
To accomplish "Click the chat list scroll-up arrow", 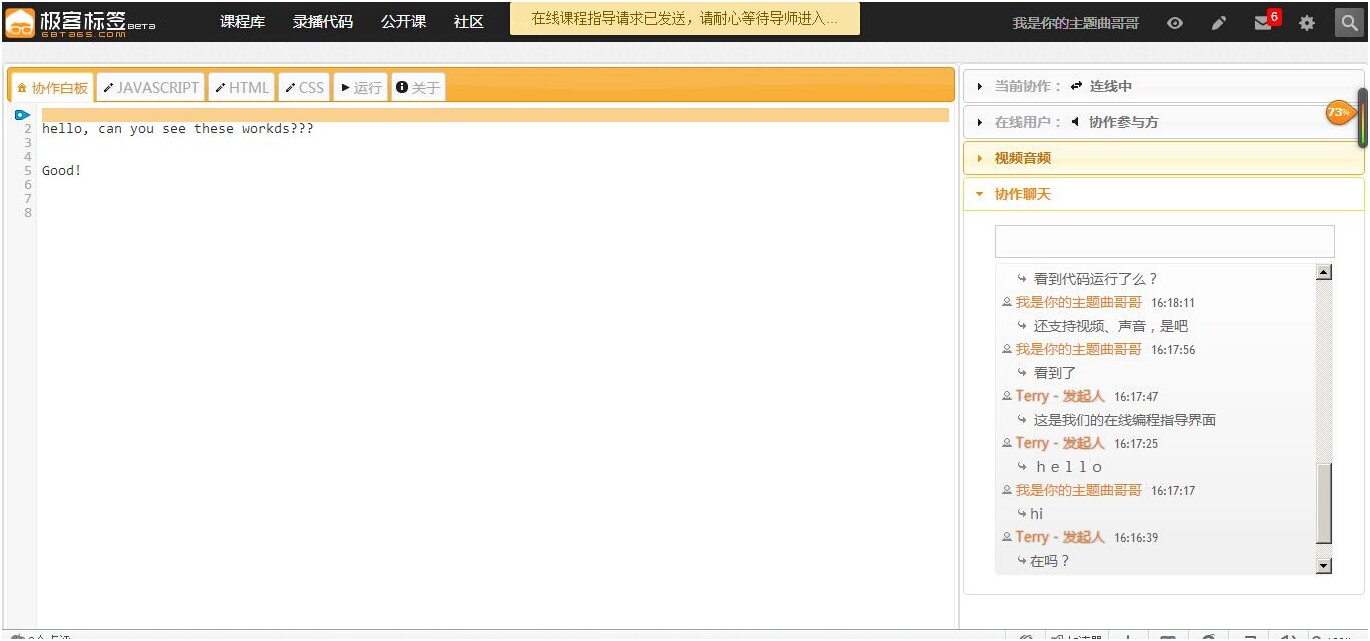I will point(1324,272).
